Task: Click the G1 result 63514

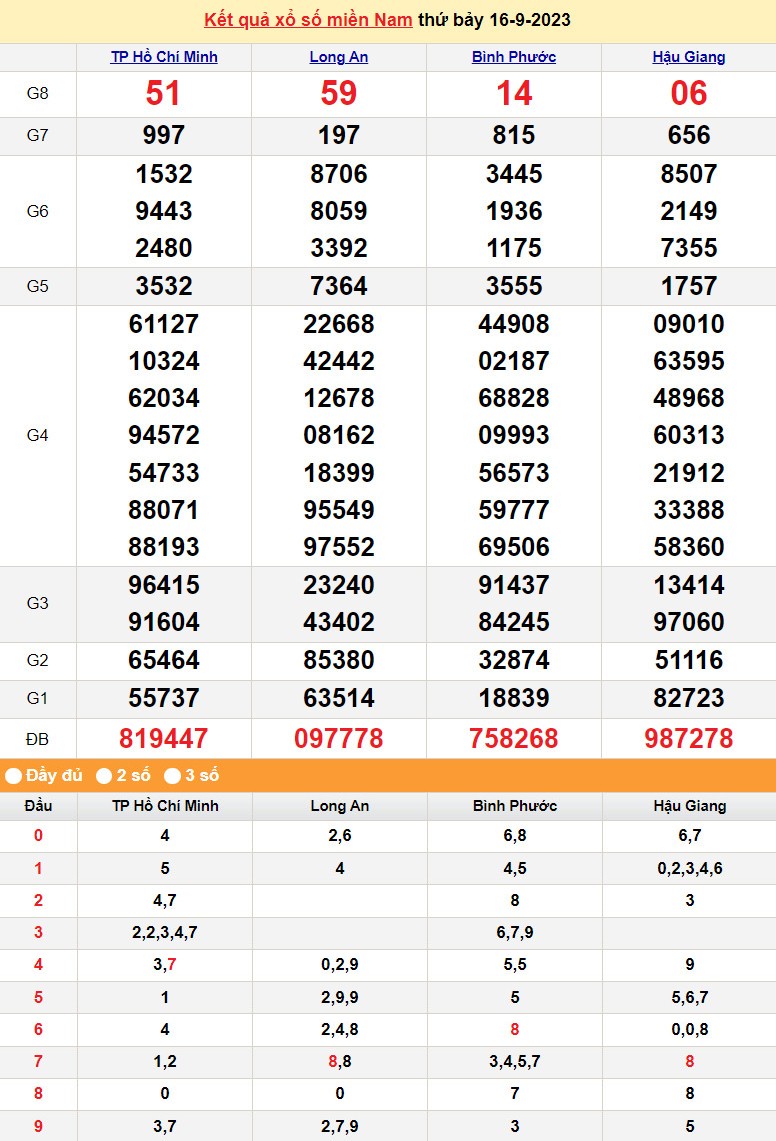Action: click(x=339, y=698)
